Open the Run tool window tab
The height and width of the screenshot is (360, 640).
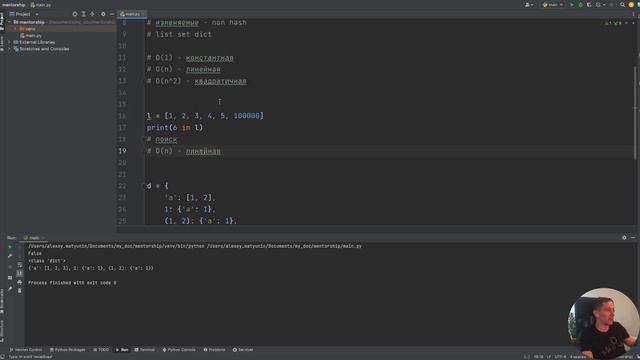tap(122, 350)
